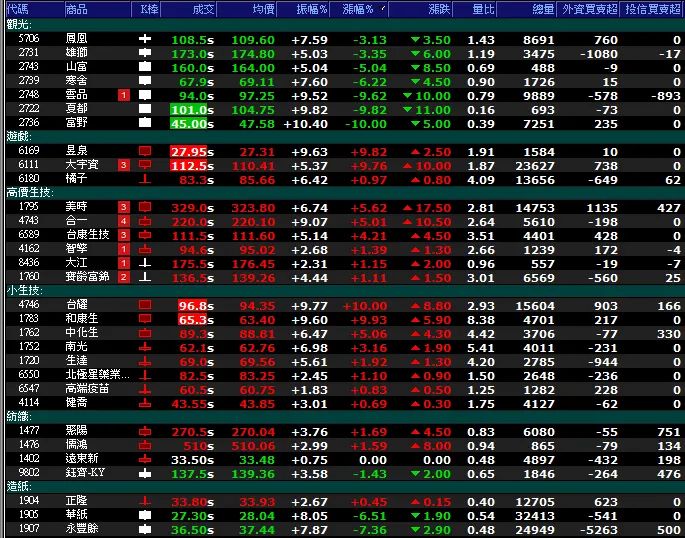Click the K棒 icon for 聚陽 1477
This screenshot has height=538, width=685.
click(x=145, y=431)
